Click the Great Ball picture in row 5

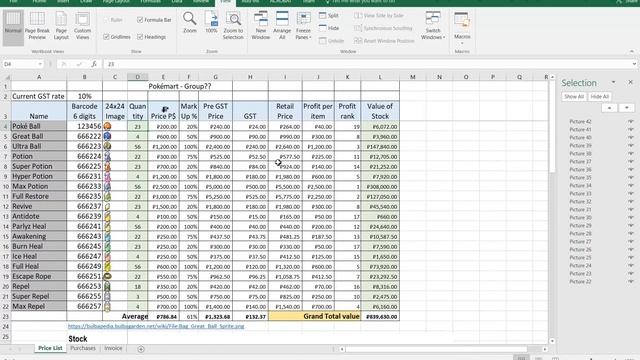[107, 136]
